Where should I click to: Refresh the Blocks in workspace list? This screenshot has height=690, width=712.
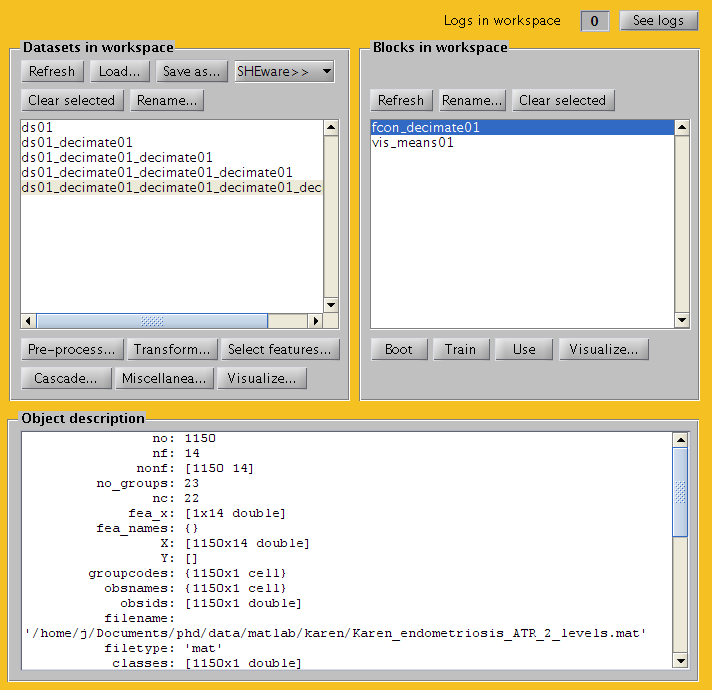tap(401, 100)
